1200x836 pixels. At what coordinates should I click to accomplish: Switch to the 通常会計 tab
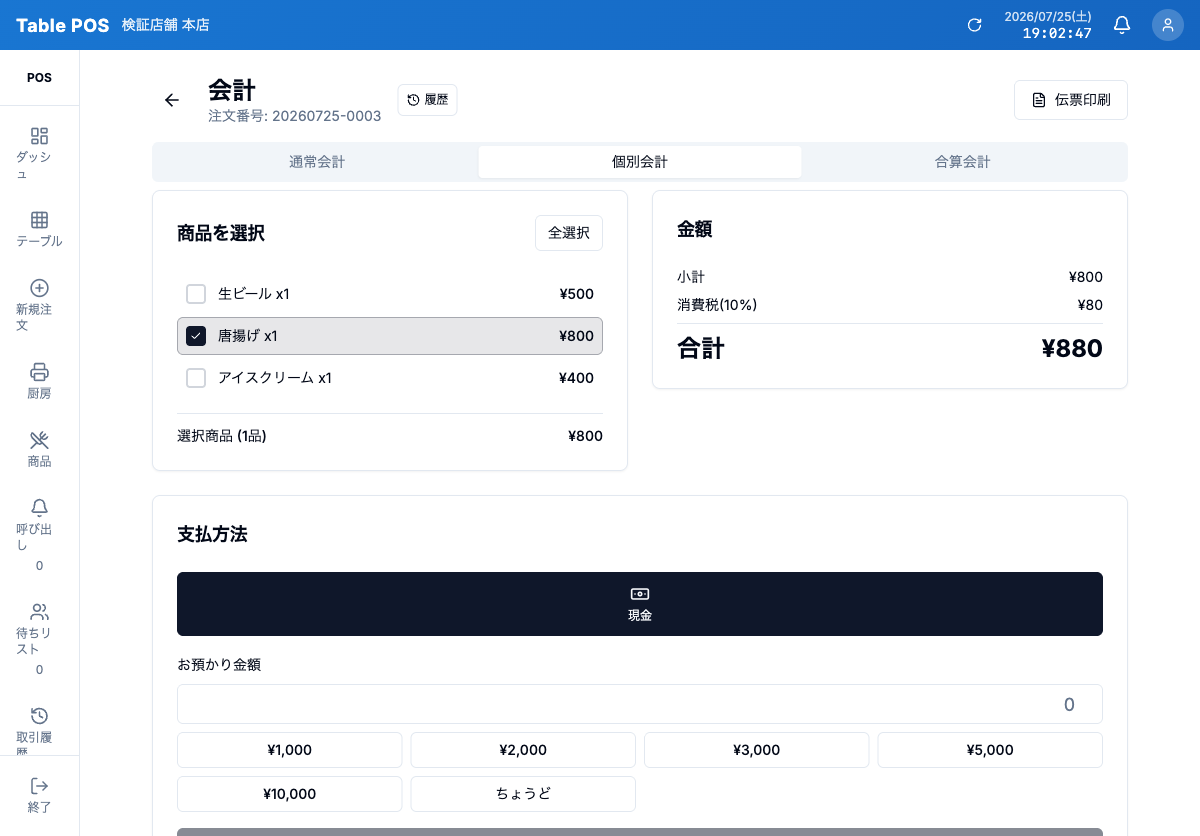coord(317,162)
